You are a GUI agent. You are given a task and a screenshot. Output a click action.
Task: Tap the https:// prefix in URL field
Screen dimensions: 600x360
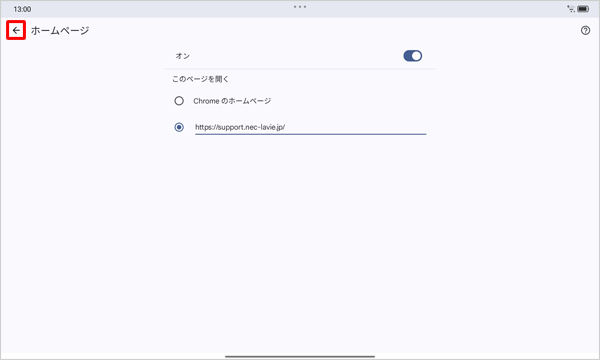point(206,127)
